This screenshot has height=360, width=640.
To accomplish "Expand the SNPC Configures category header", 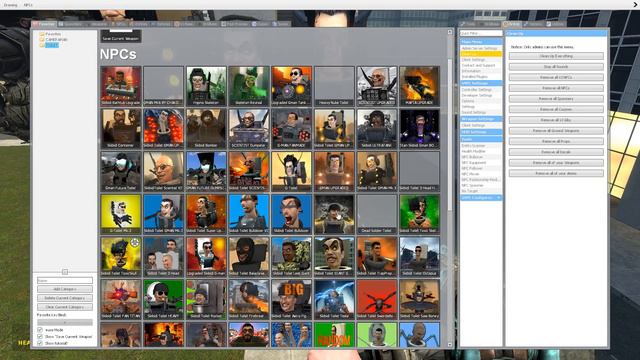I will coord(481,198).
